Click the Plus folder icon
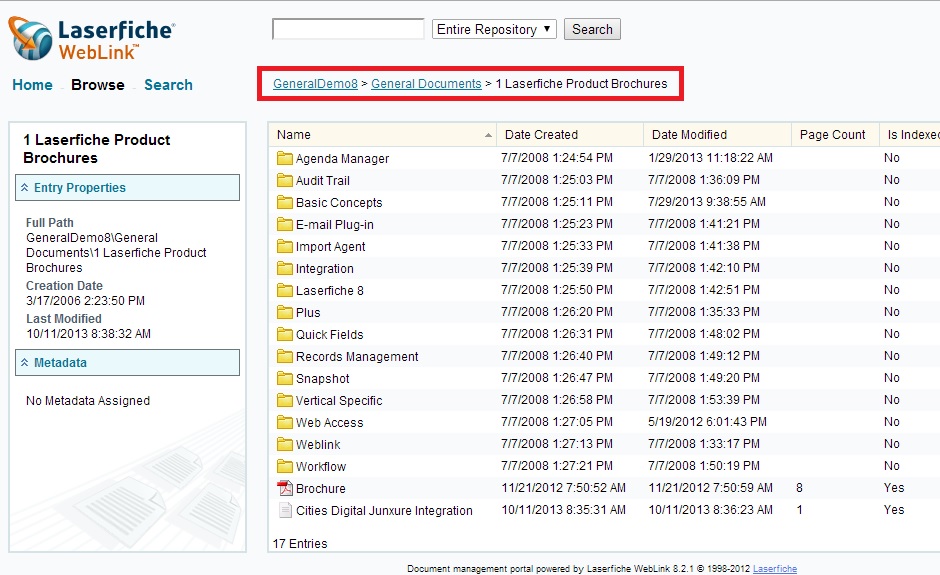Image resolution: width=940 pixels, height=575 pixels. (285, 312)
